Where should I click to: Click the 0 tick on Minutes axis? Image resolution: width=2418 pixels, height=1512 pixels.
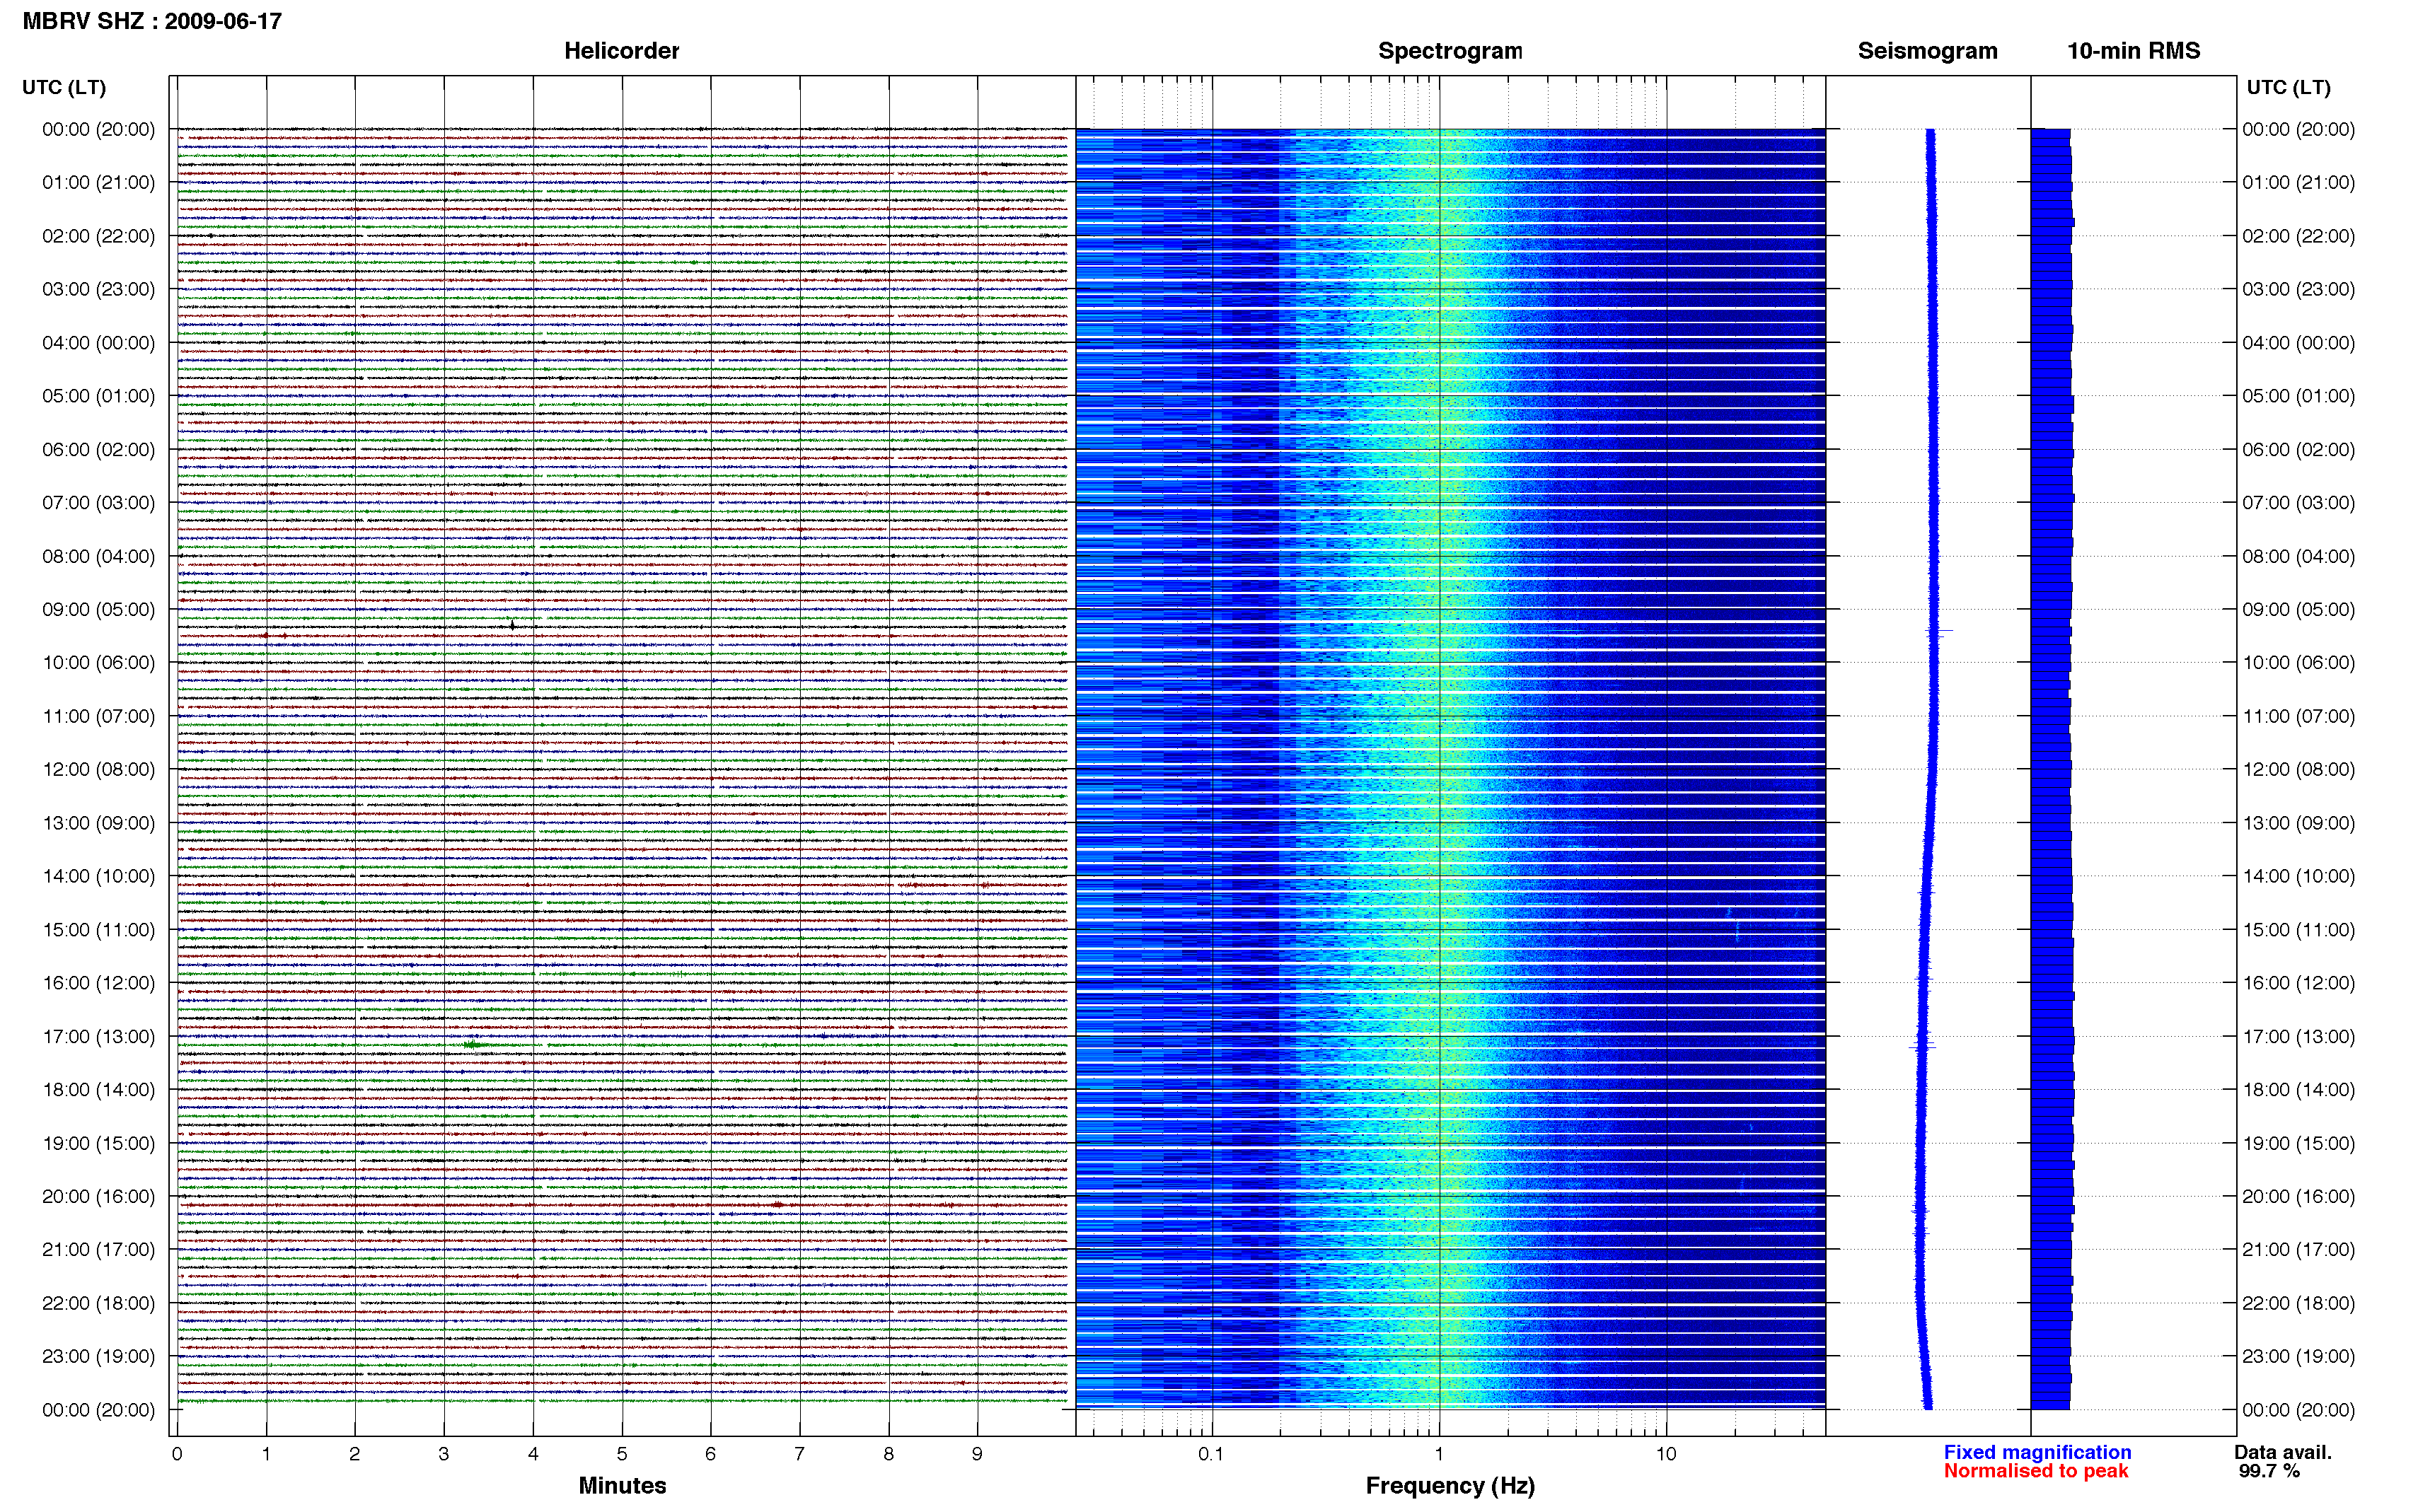pyautogui.click(x=177, y=1454)
